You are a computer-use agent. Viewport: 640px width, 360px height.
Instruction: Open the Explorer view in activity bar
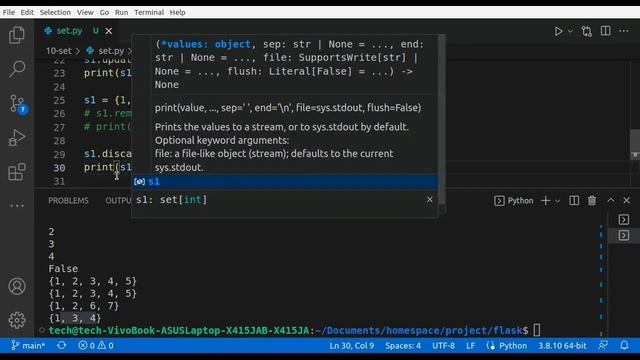(x=17, y=35)
